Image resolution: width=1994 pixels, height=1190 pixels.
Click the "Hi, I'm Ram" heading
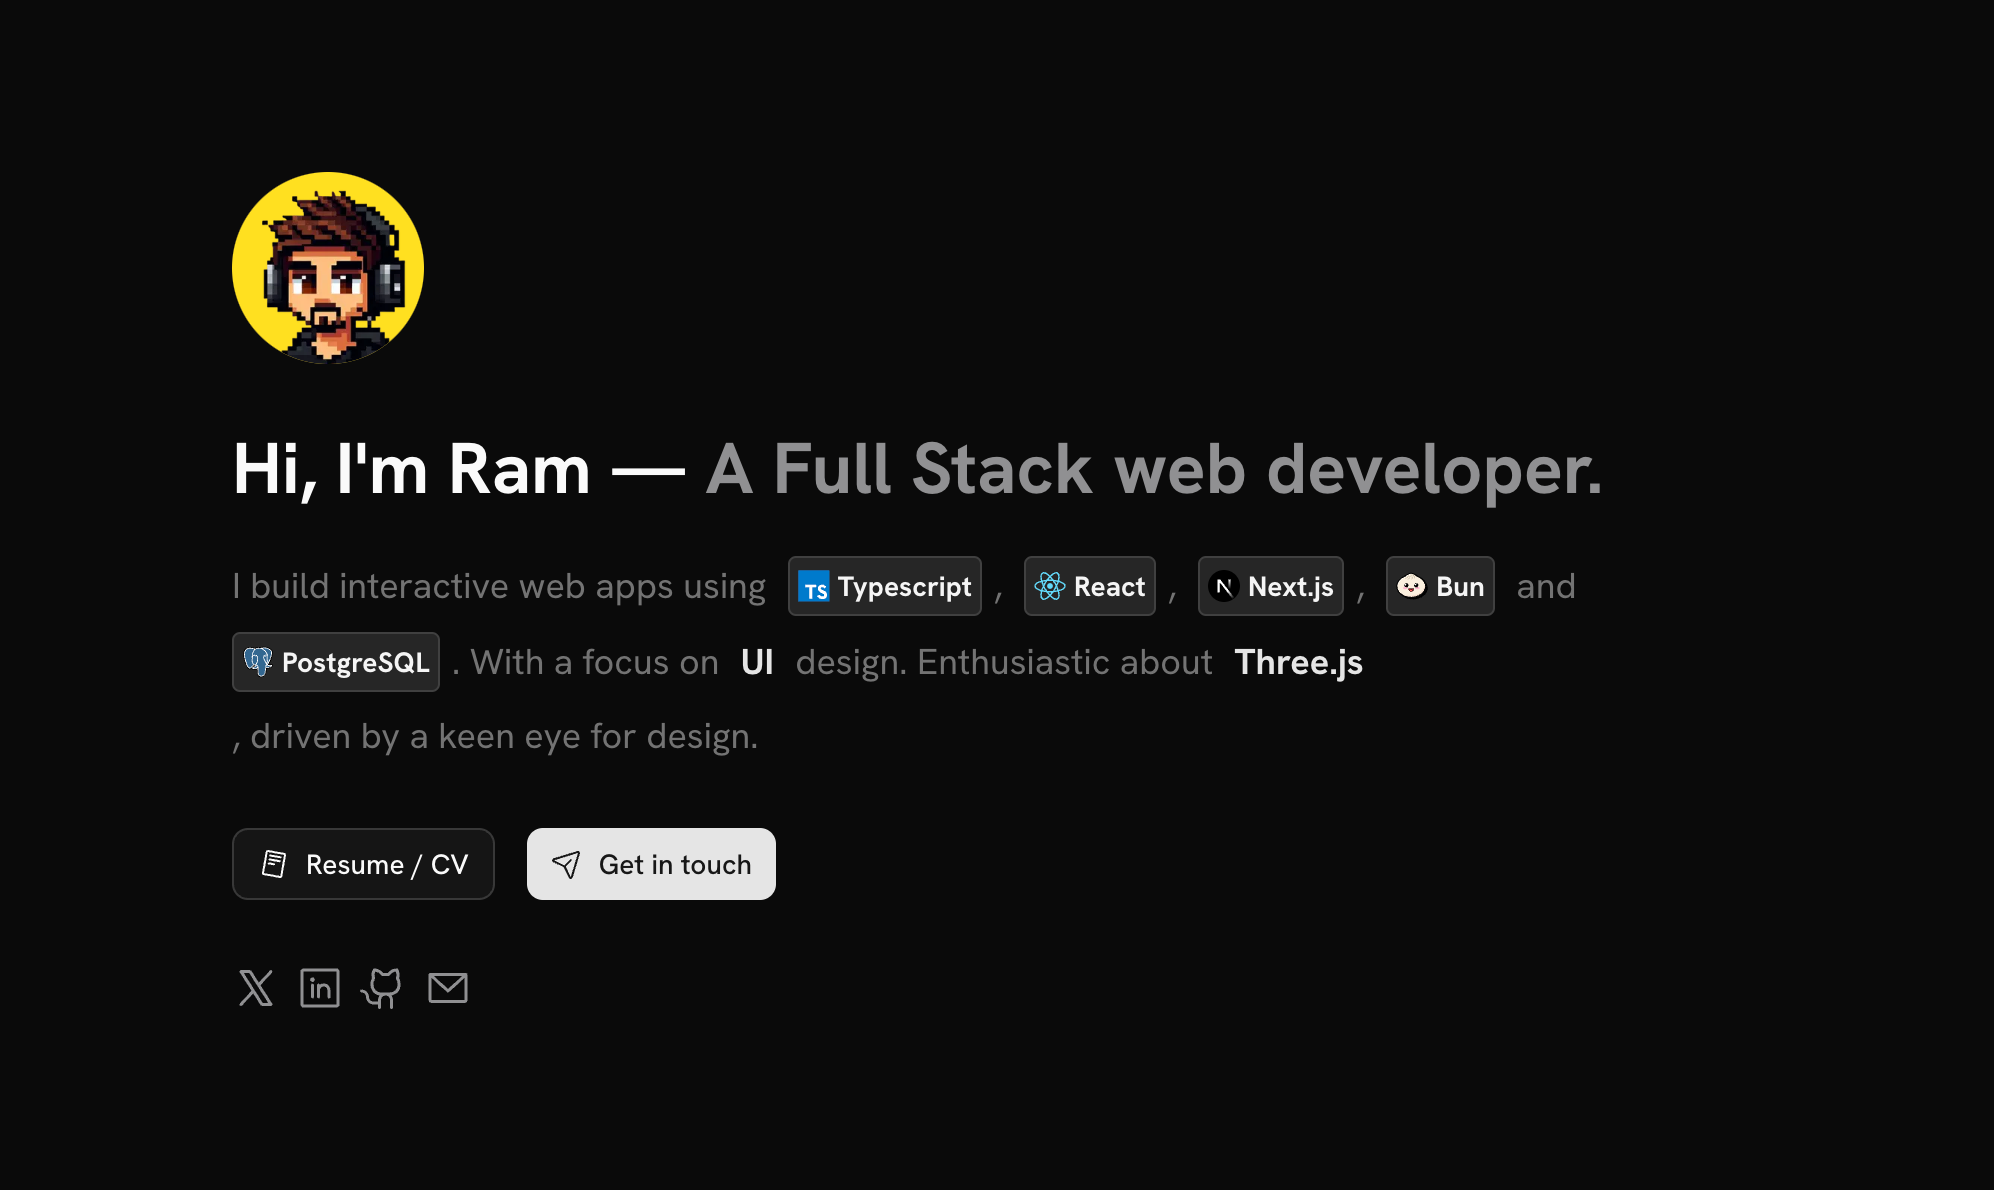coord(411,469)
